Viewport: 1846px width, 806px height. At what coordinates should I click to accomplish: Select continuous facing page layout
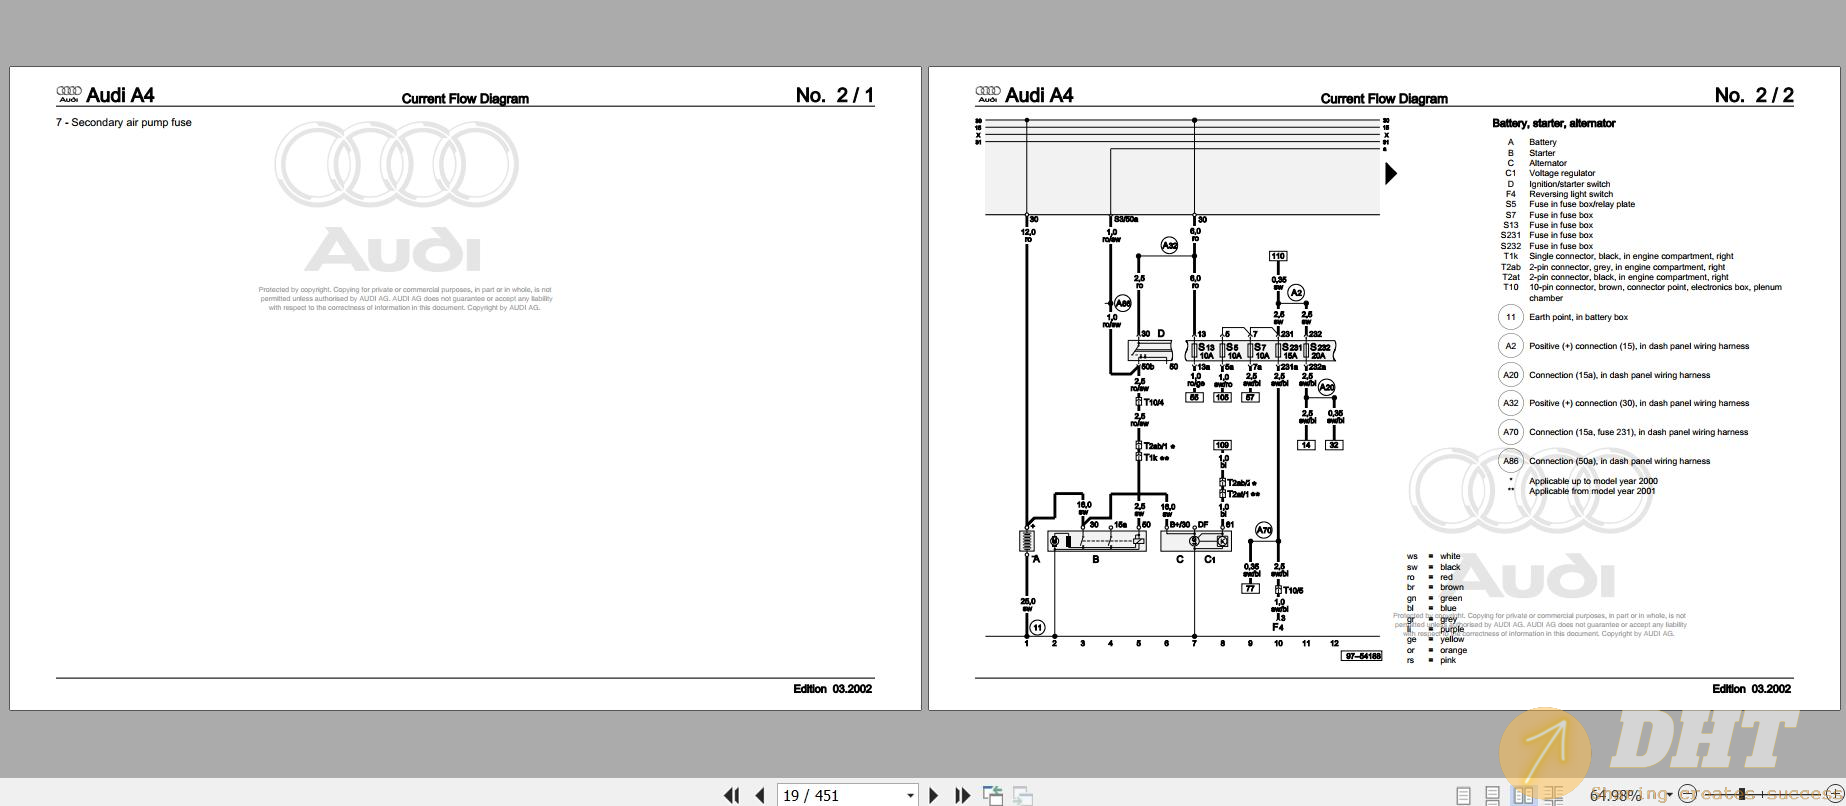(1553, 795)
